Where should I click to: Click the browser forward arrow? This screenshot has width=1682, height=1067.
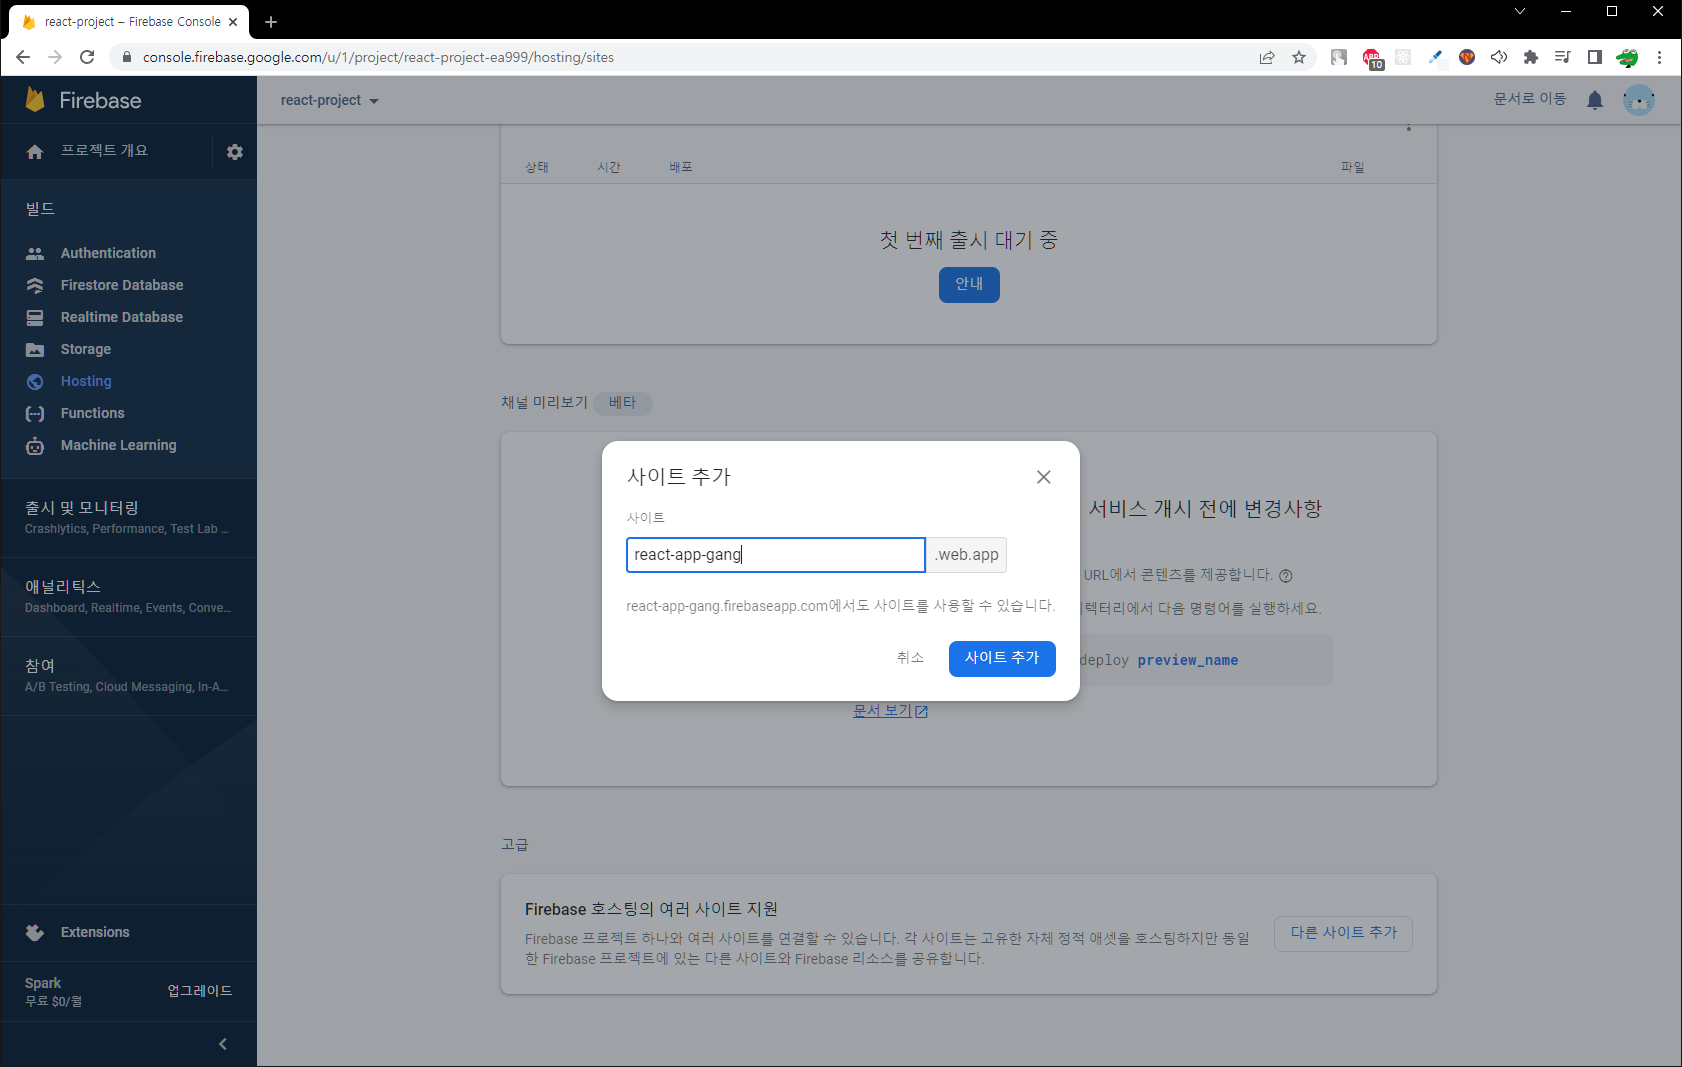tap(55, 57)
